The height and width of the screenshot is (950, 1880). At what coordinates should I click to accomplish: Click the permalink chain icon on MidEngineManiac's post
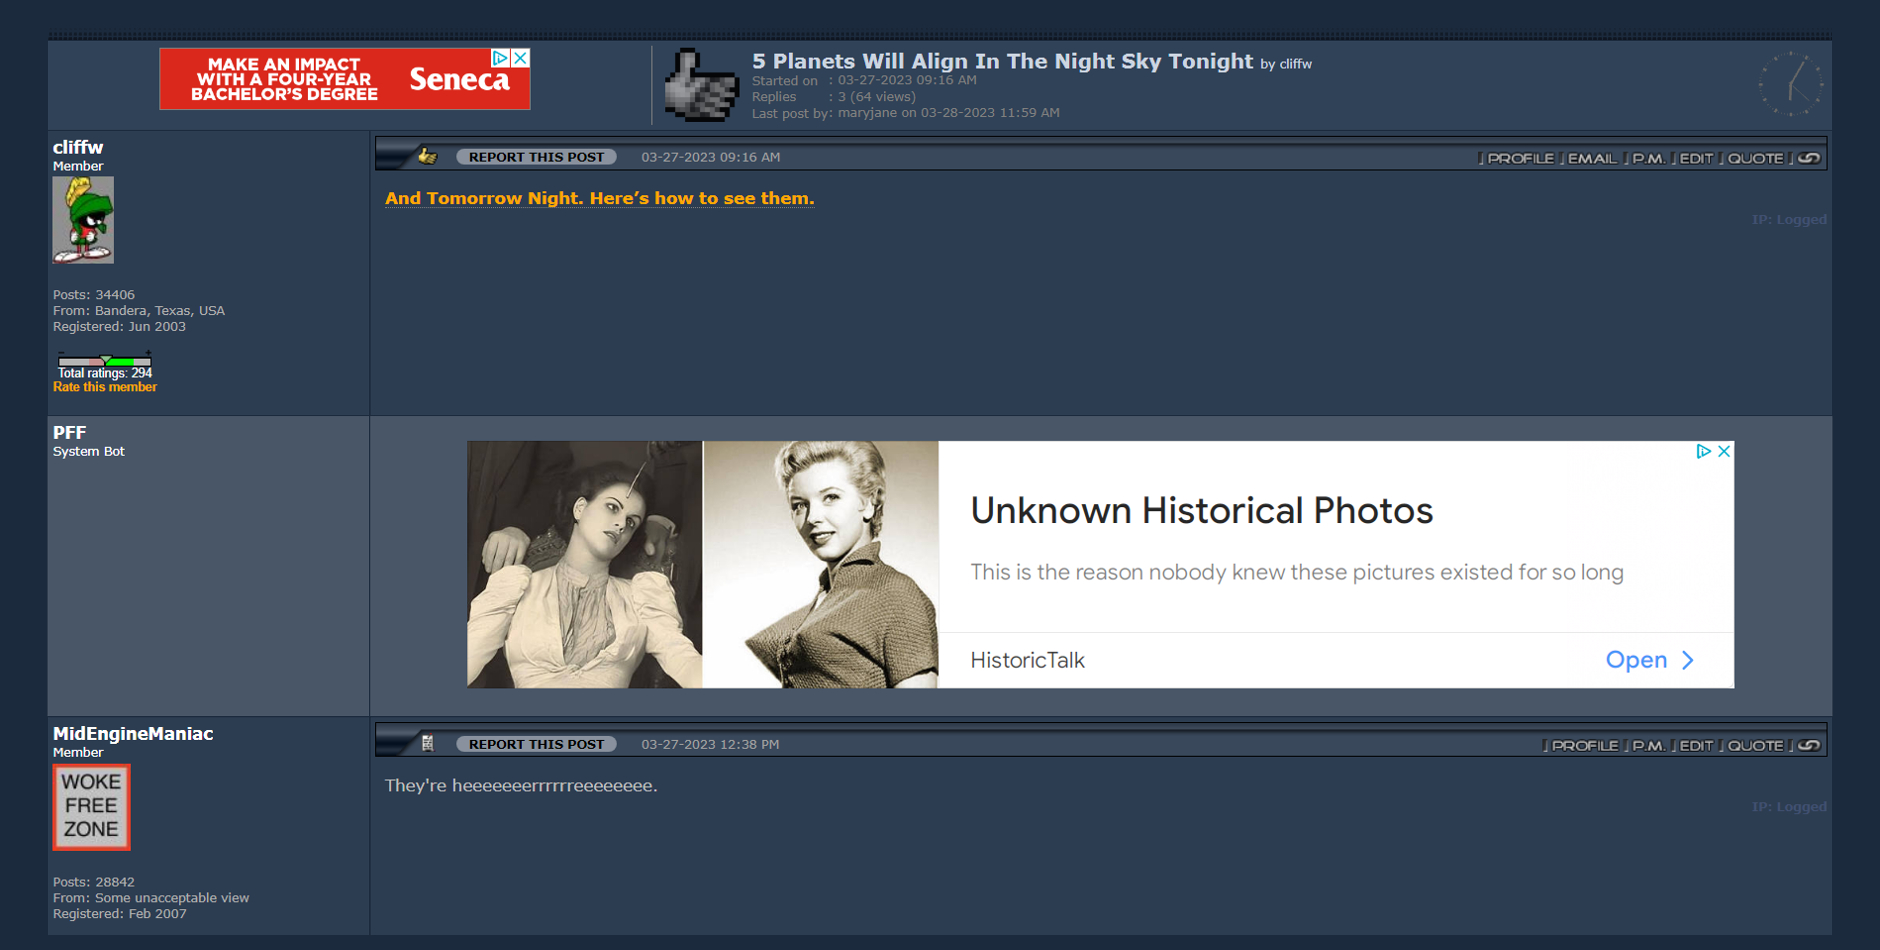(1809, 745)
